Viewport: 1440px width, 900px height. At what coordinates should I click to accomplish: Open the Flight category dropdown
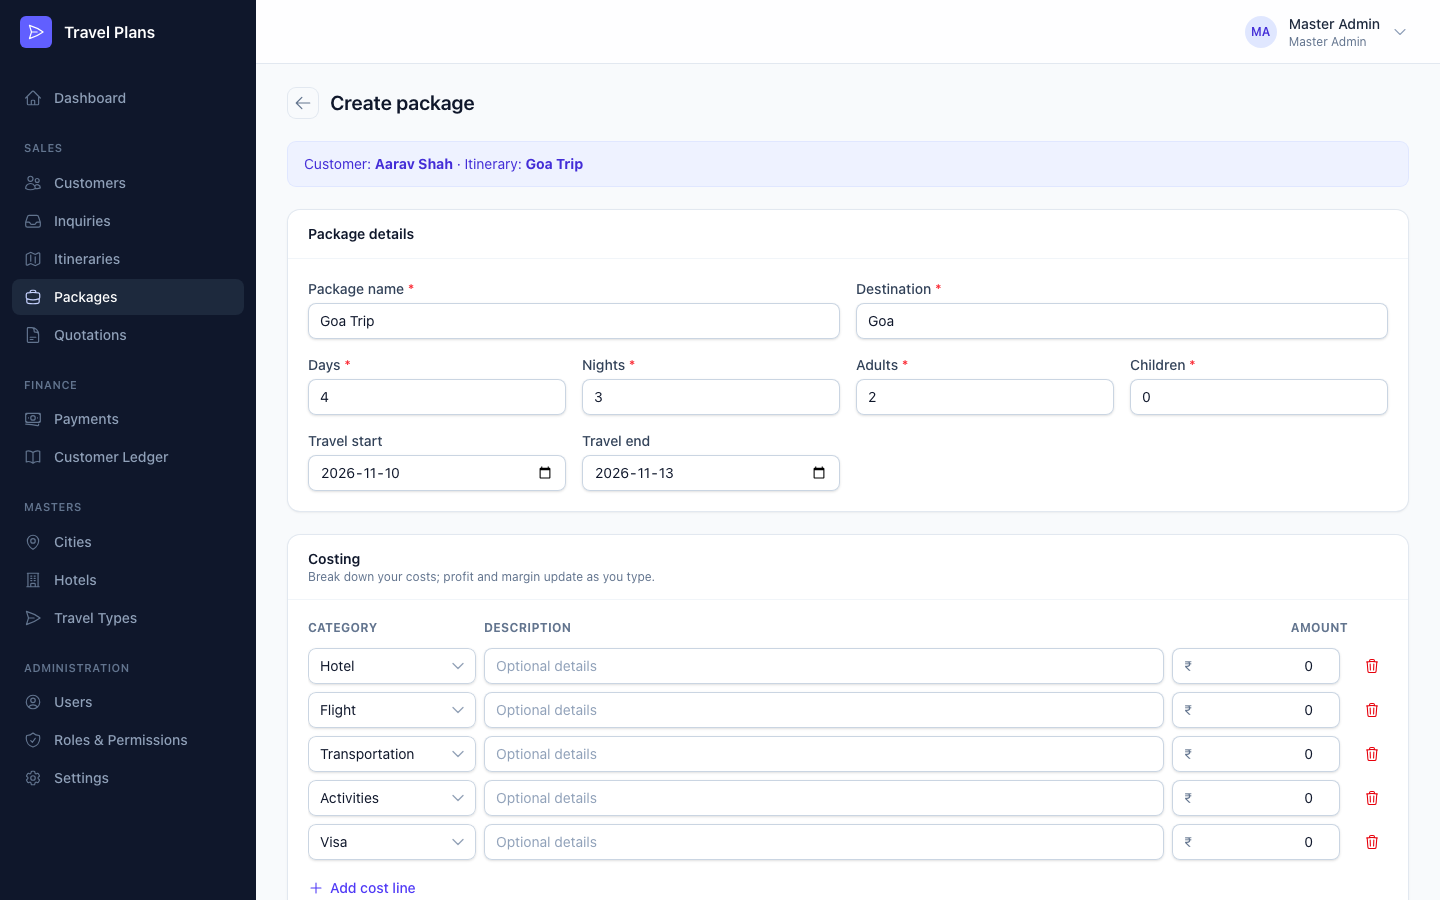click(392, 710)
